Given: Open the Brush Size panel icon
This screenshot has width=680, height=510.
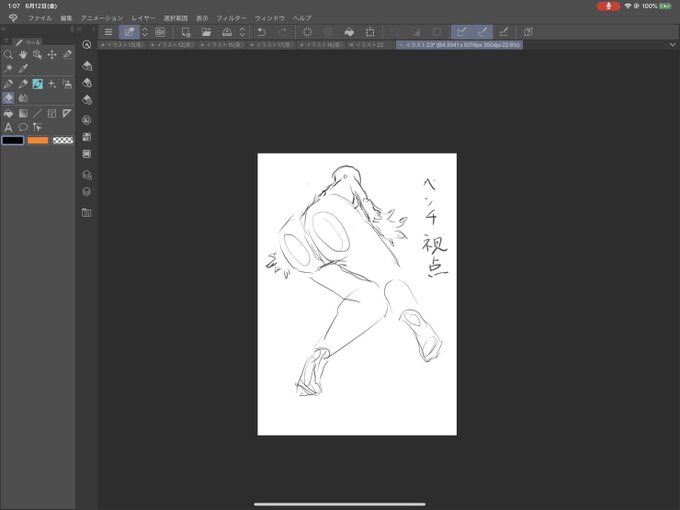Looking at the screenshot, I should click(x=87, y=100).
